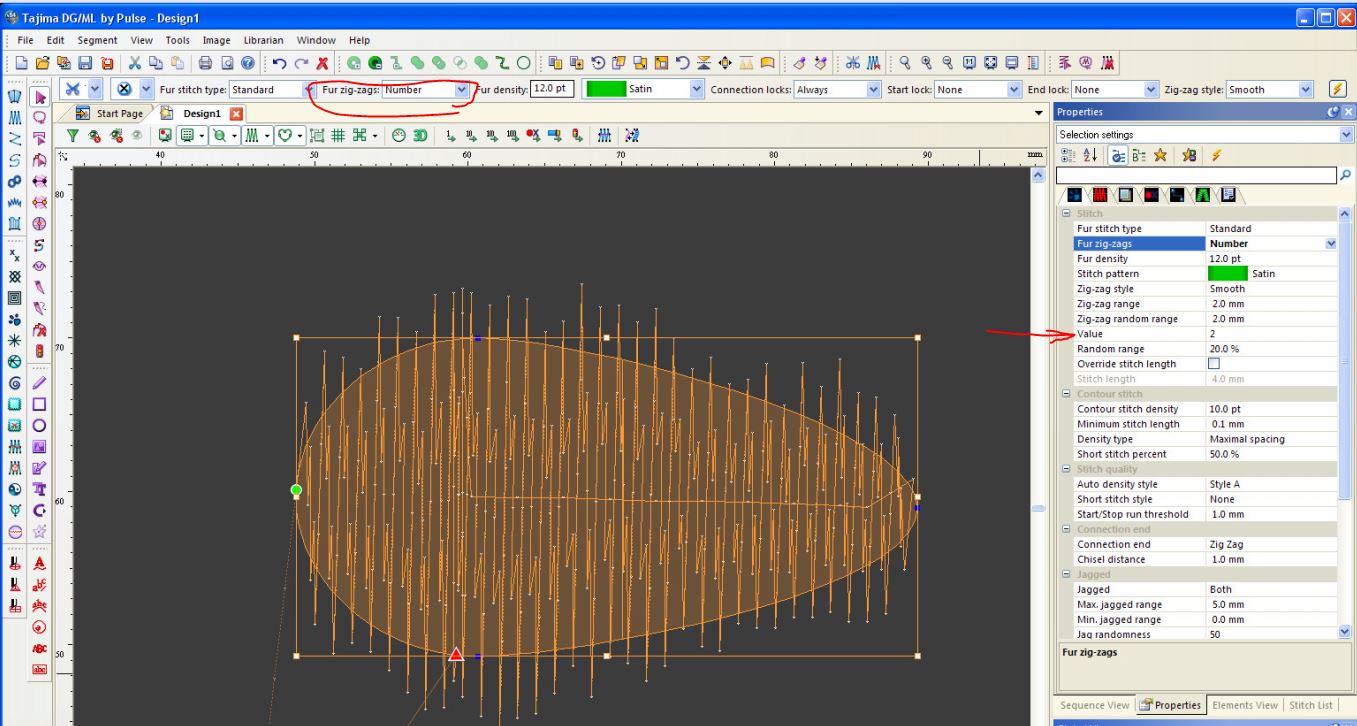Click the Redo arrow icon
1357x726 pixels.
point(302,64)
